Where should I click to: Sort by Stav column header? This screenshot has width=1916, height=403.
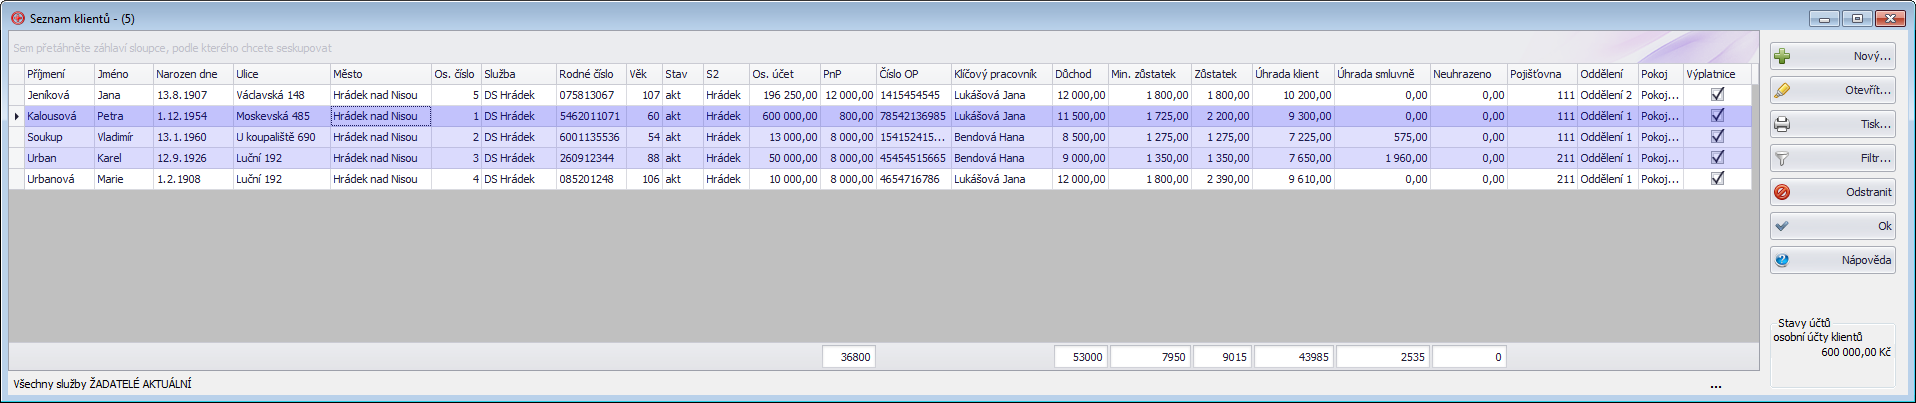pyautogui.click(x=682, y=74)
